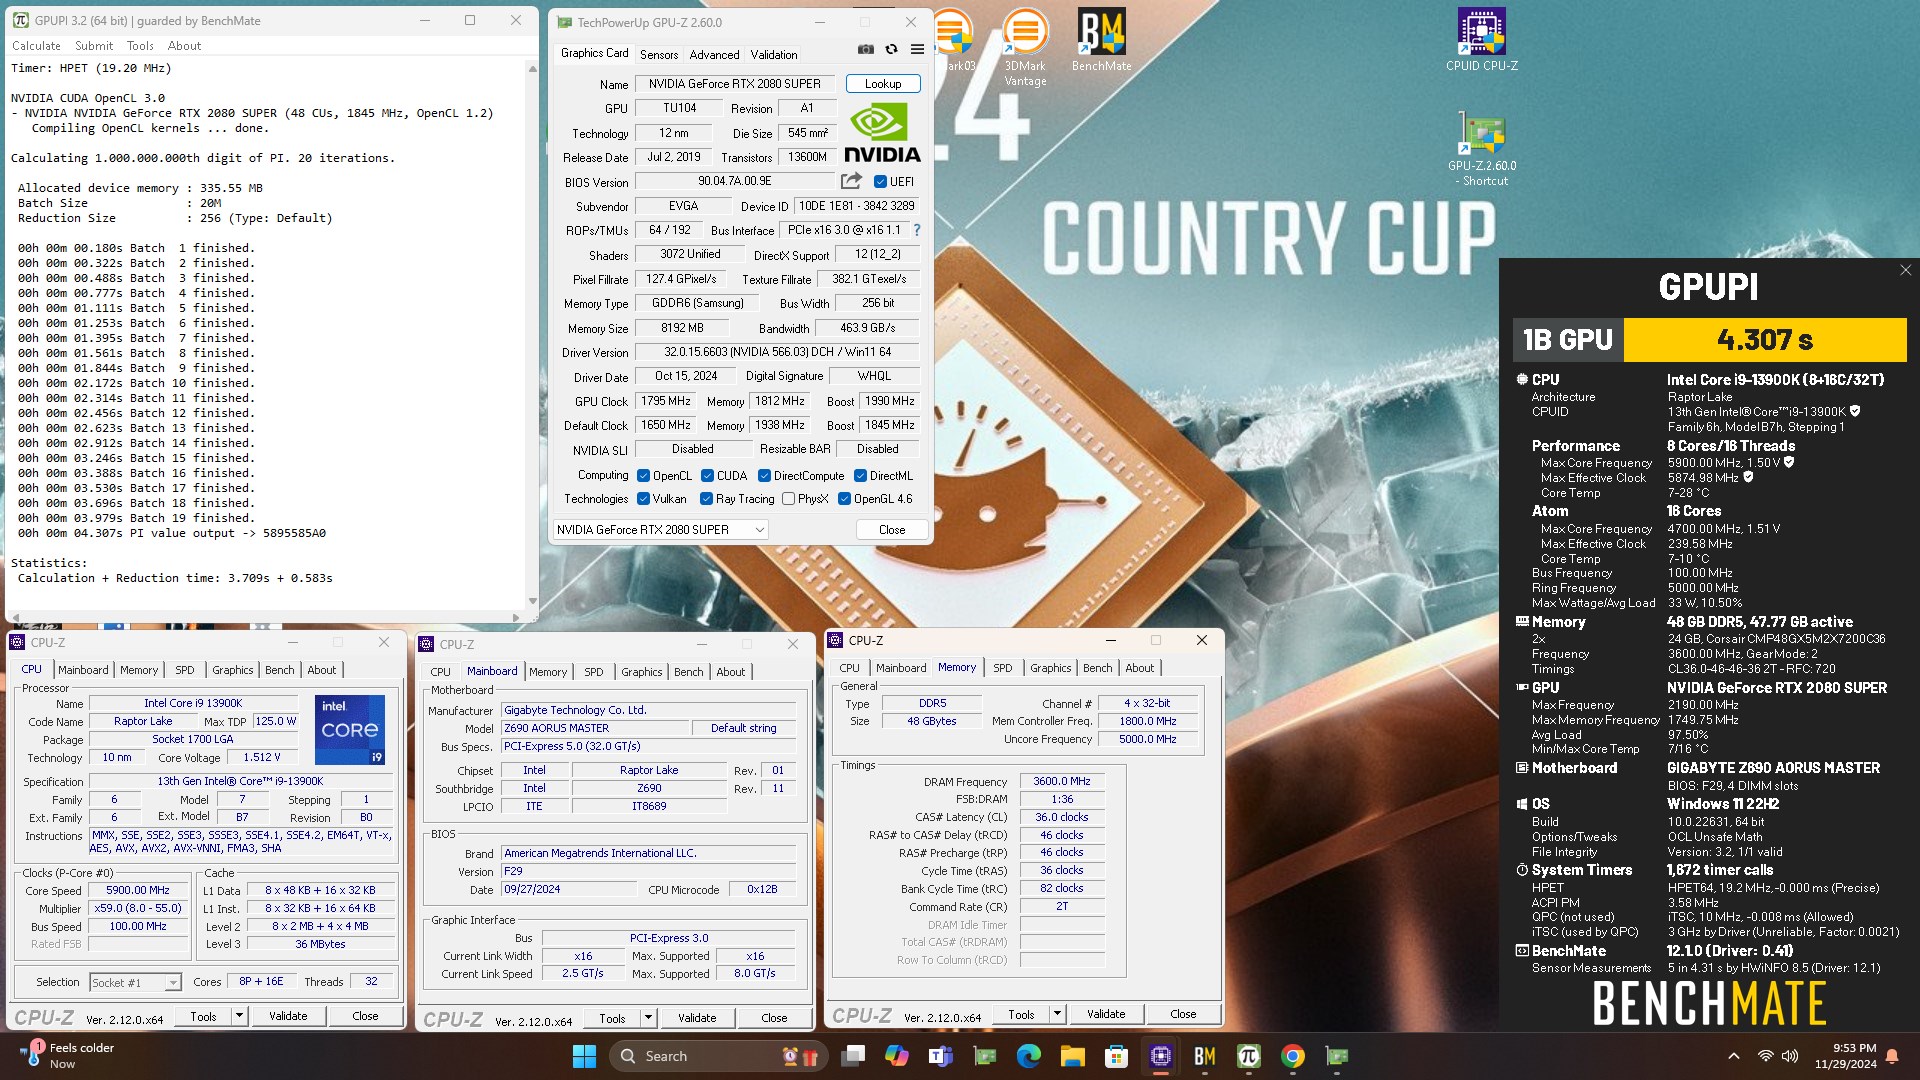1920x1080 pixels.
Task: Open Task View from the taskbar
Action: tap(853, 1056)
